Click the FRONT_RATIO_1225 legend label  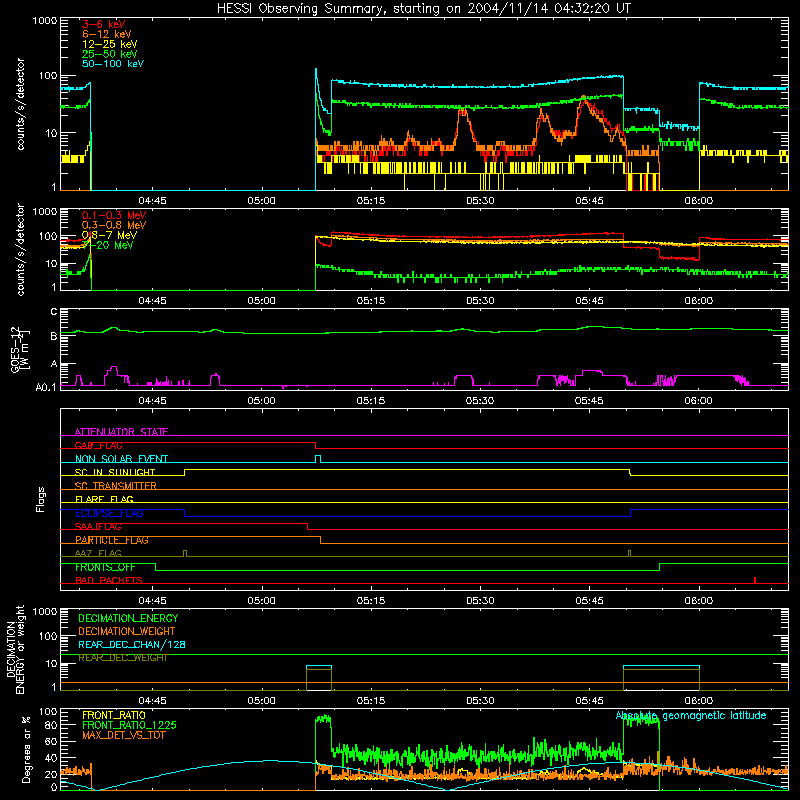coord(129,725)
